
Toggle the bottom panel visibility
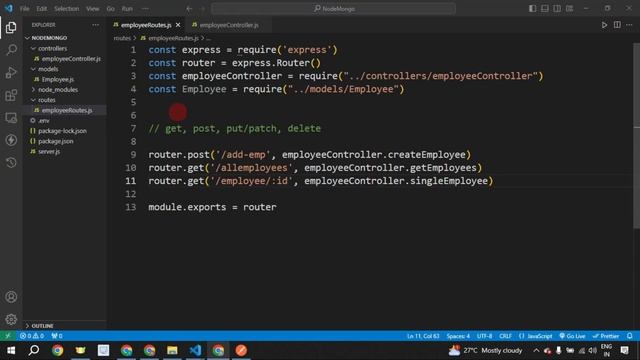[x=544, y=9]
